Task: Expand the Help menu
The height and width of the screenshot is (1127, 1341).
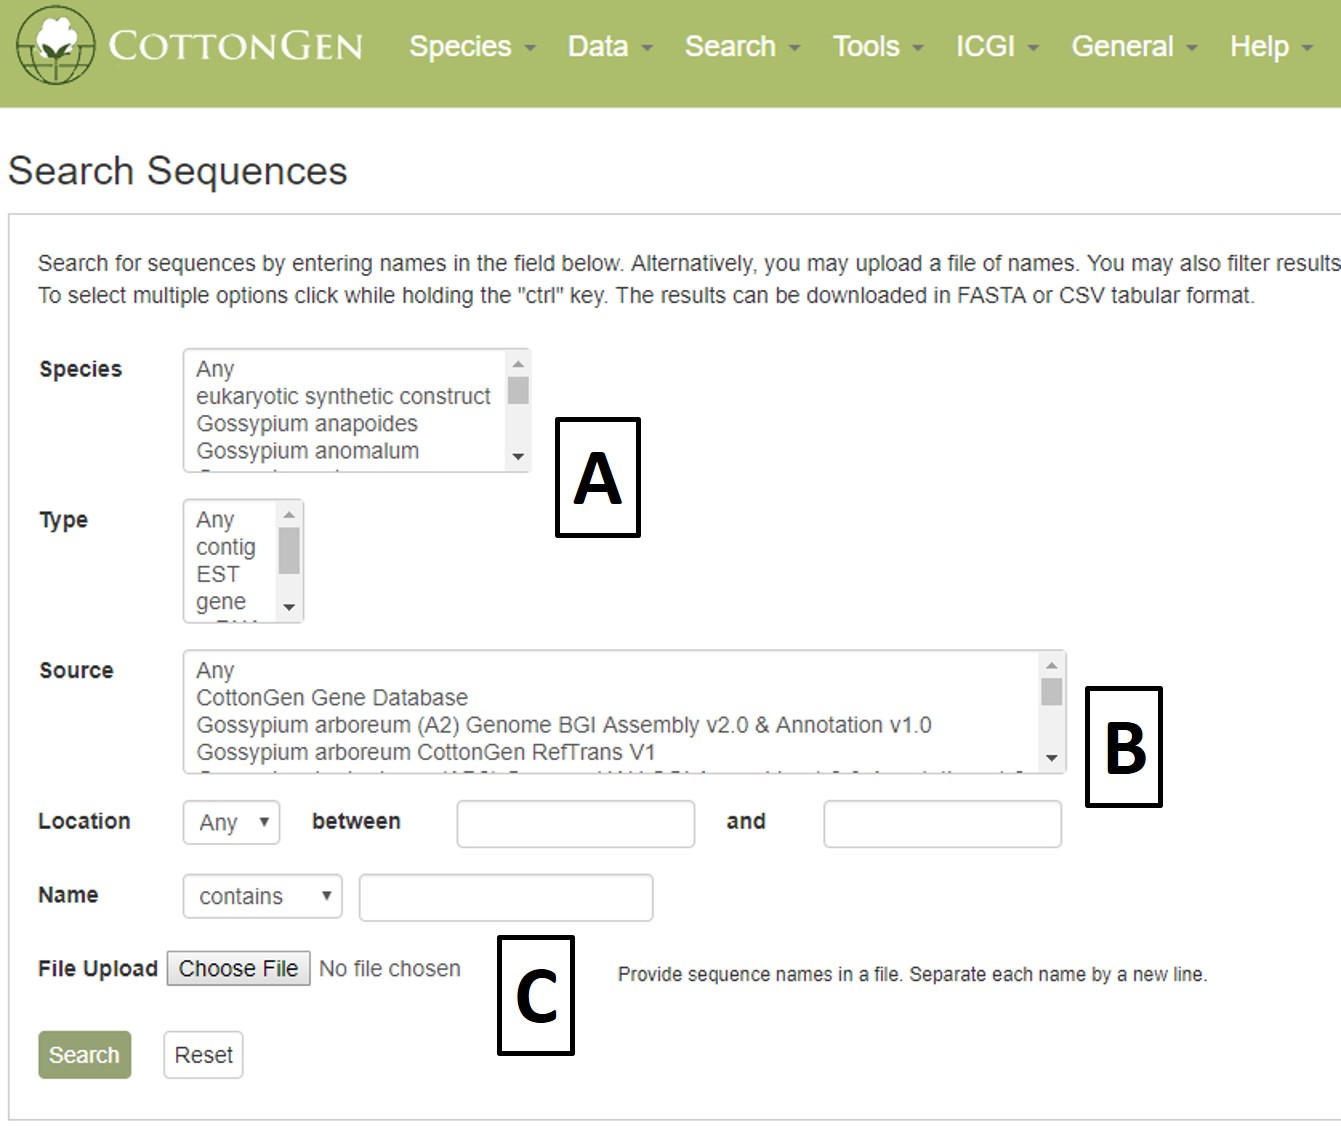Action: [x=1271, y=46]
